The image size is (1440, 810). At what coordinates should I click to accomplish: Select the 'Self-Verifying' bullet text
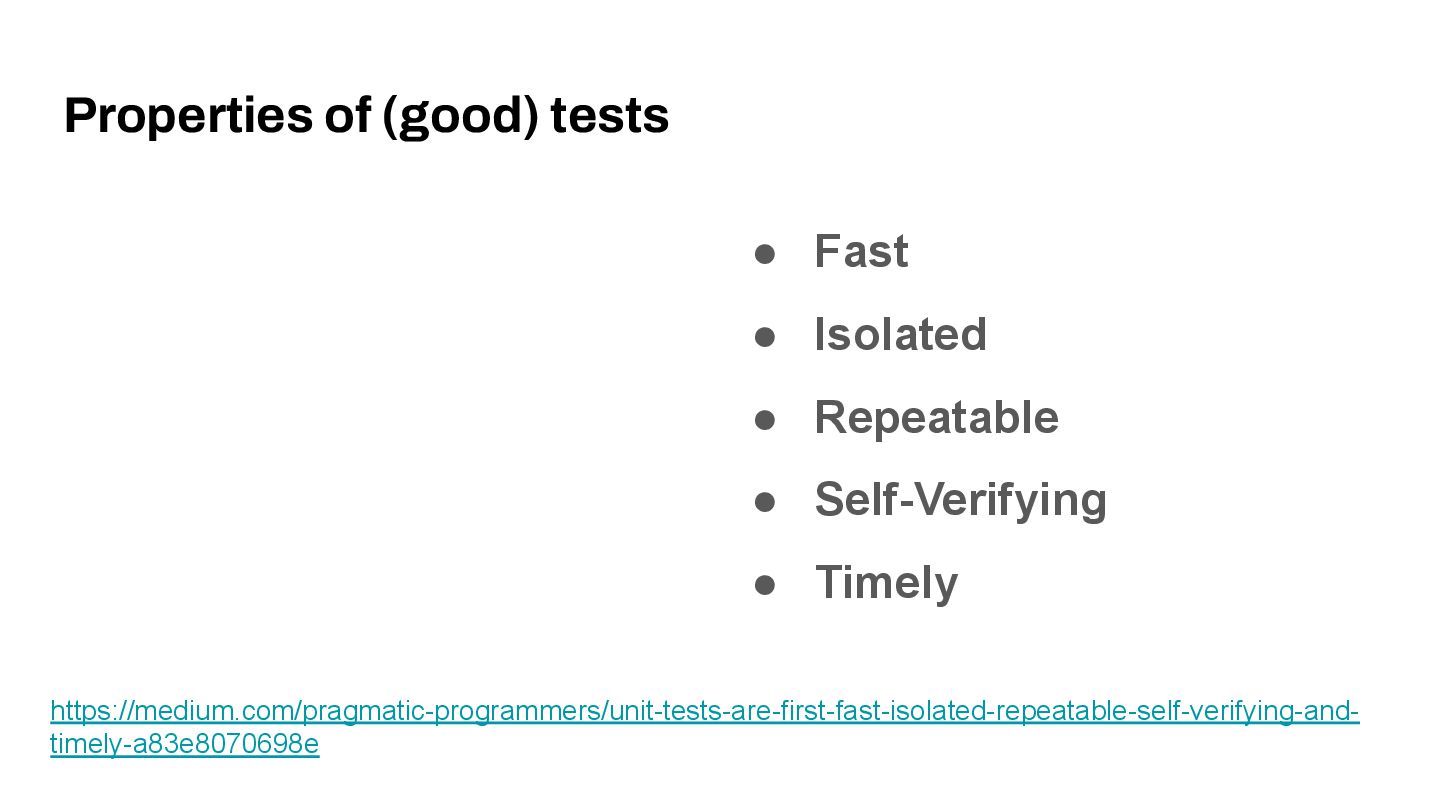960,500
